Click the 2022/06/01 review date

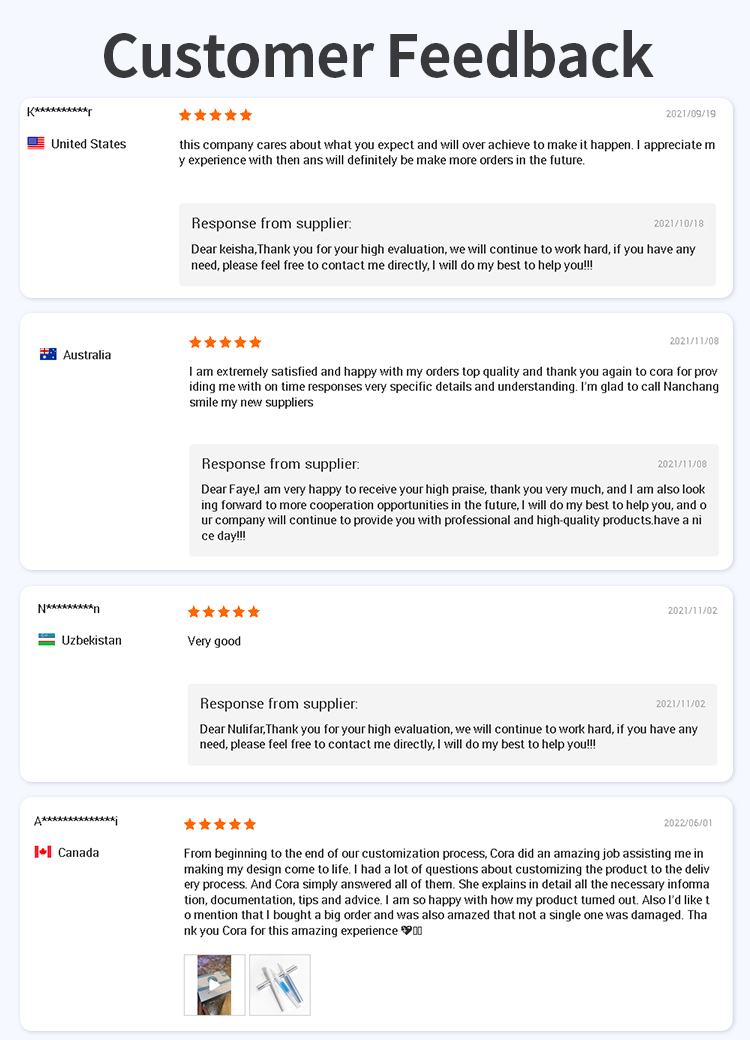[x=688, y=823]
